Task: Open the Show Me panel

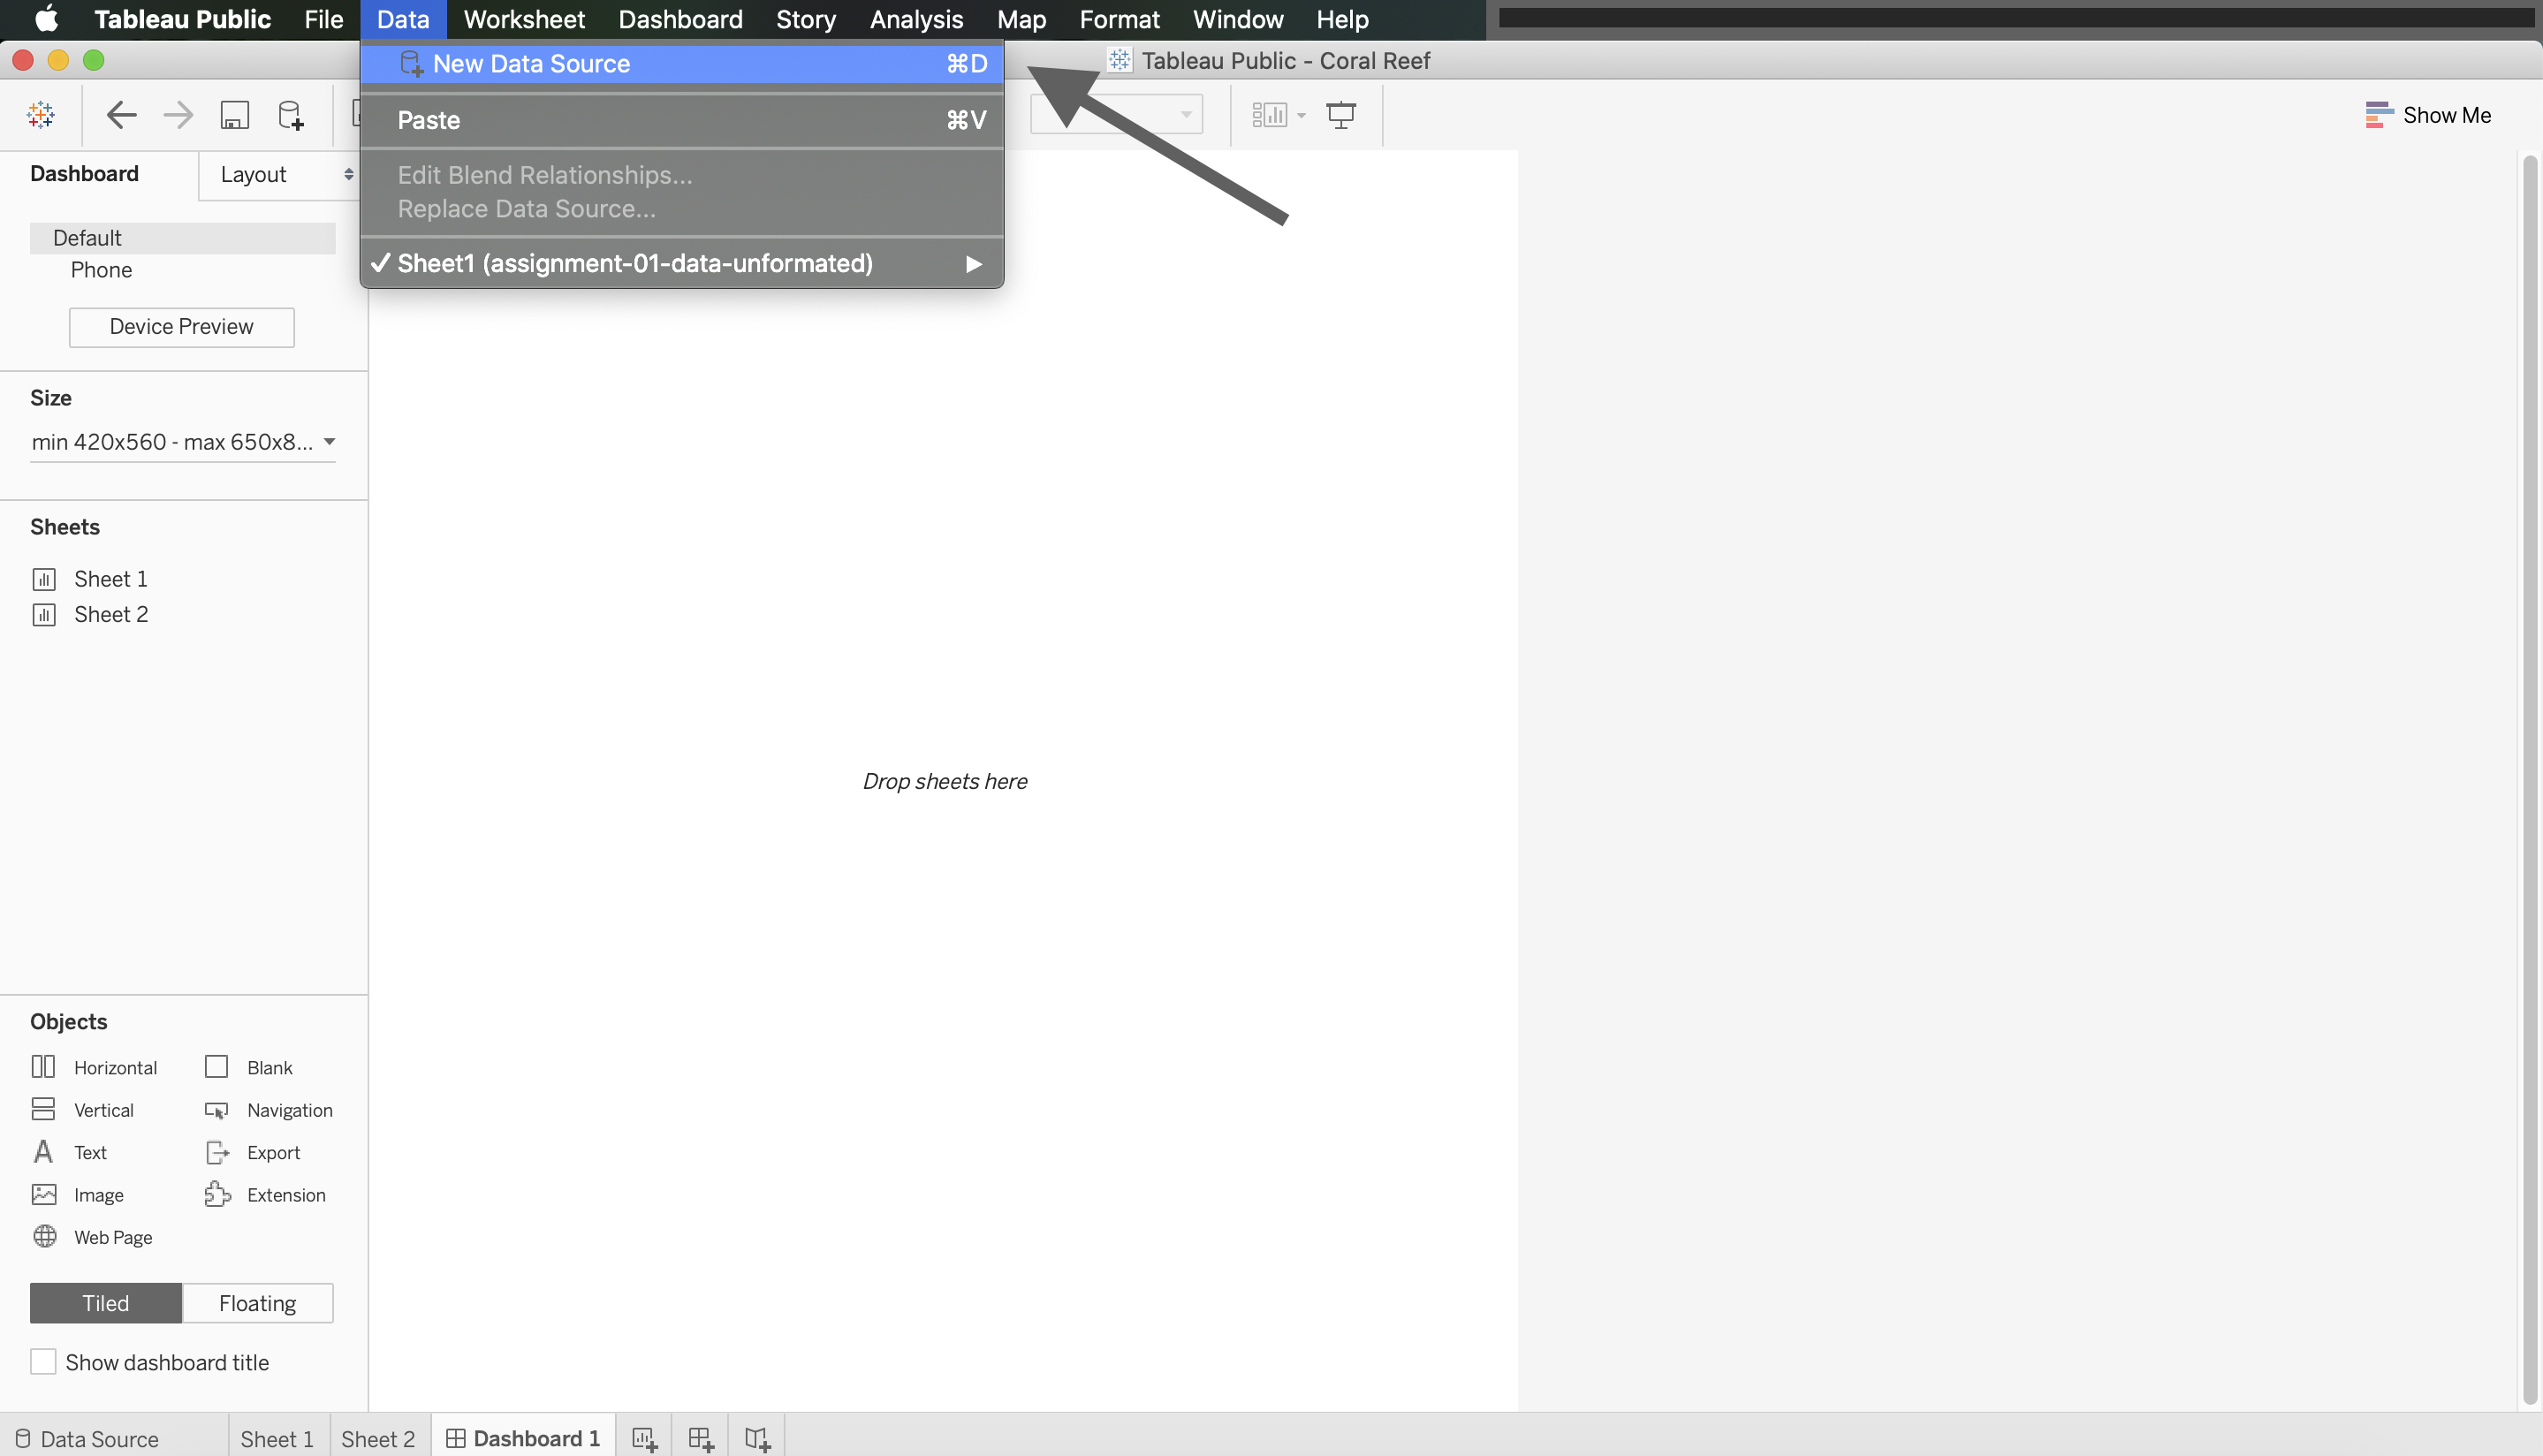Action: 2428,115
